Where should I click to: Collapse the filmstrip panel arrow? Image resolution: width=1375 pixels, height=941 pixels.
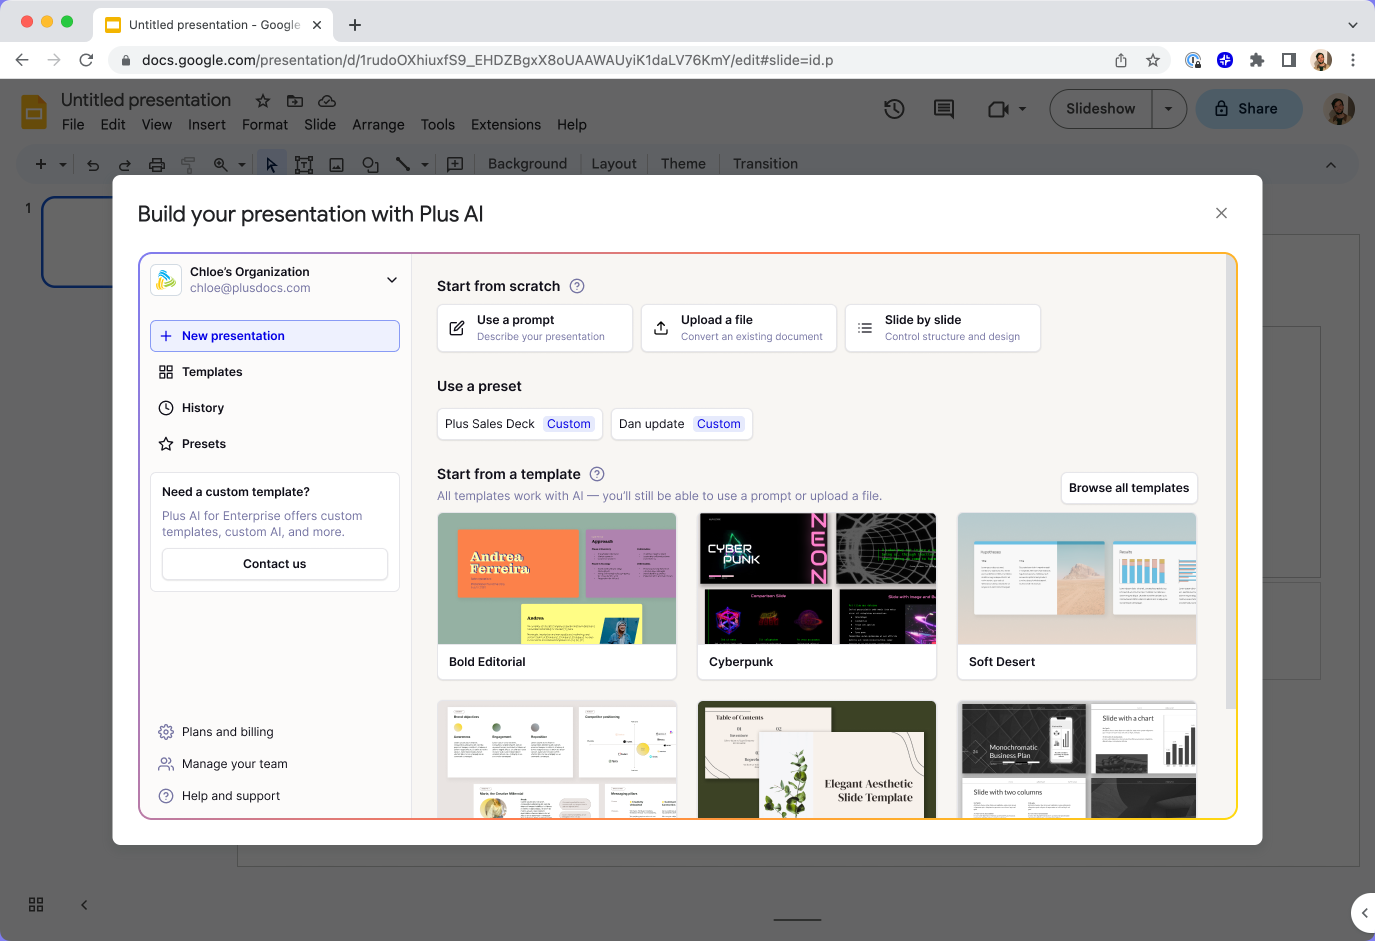click(x=84, y=904)
